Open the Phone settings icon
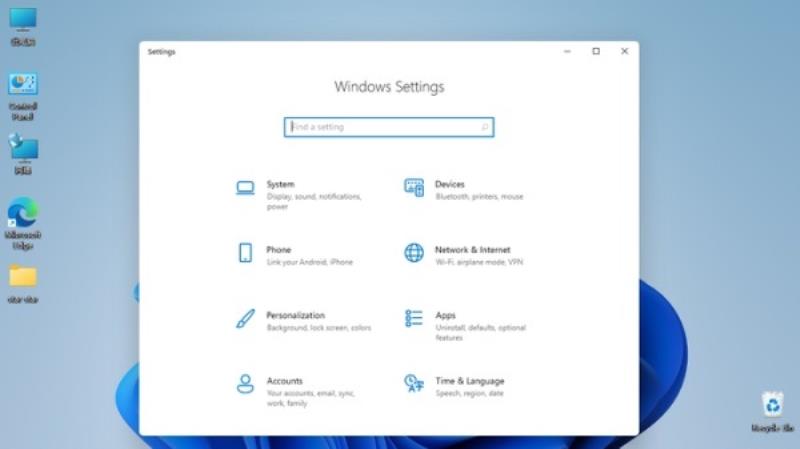 click(x=245, y=253)
